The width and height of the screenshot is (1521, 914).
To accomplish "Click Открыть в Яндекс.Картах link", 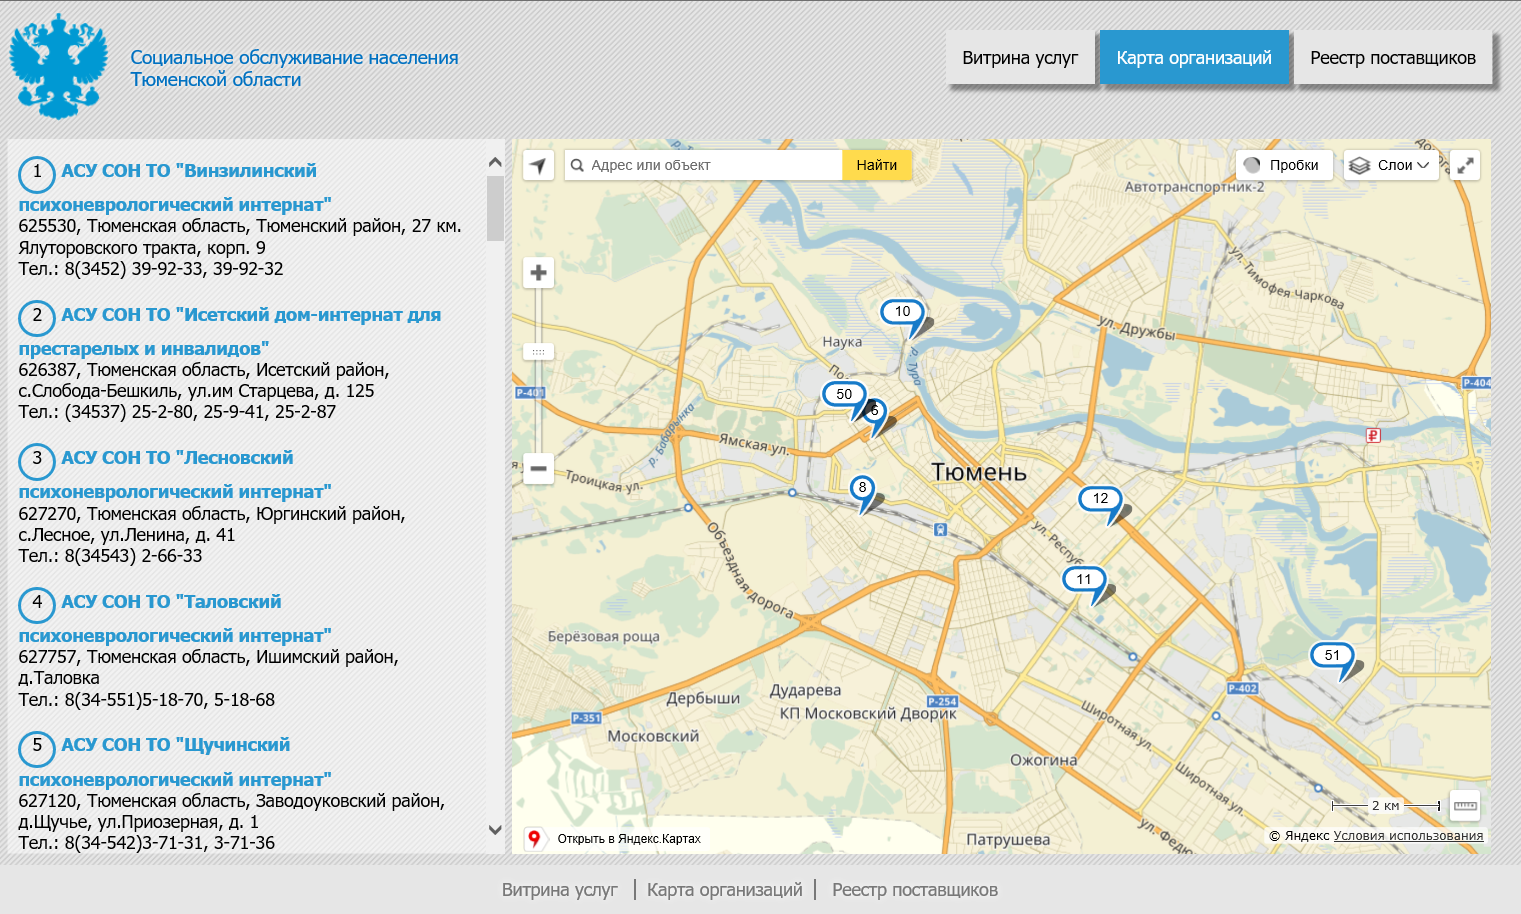I will (629, 839).
